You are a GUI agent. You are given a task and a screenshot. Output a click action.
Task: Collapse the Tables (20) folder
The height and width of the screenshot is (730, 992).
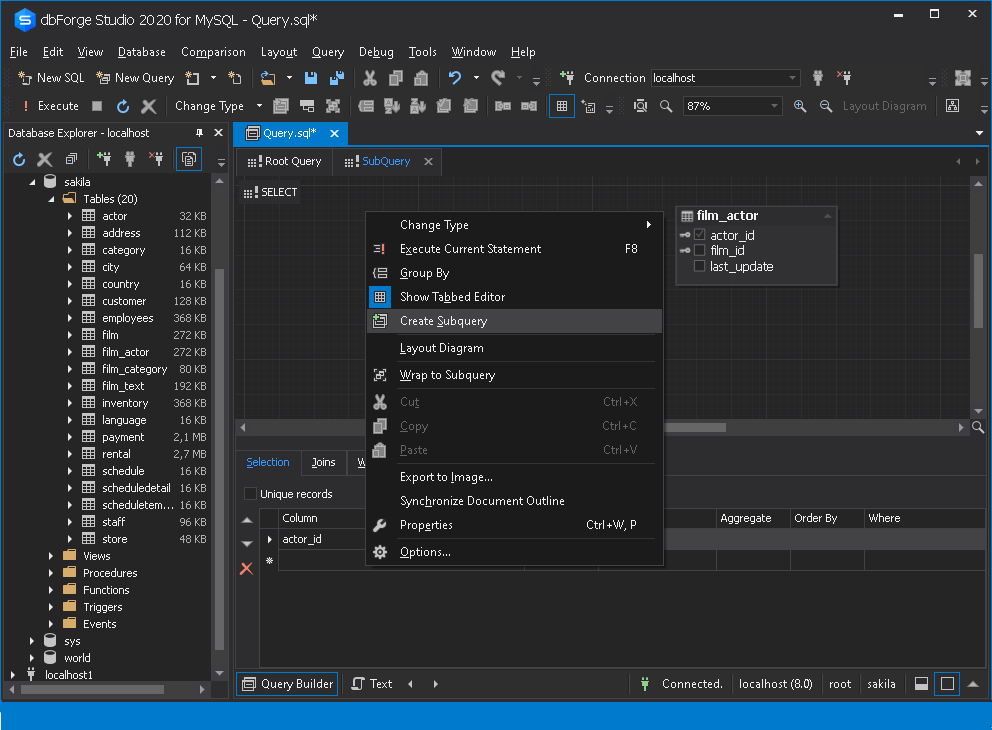51,199
